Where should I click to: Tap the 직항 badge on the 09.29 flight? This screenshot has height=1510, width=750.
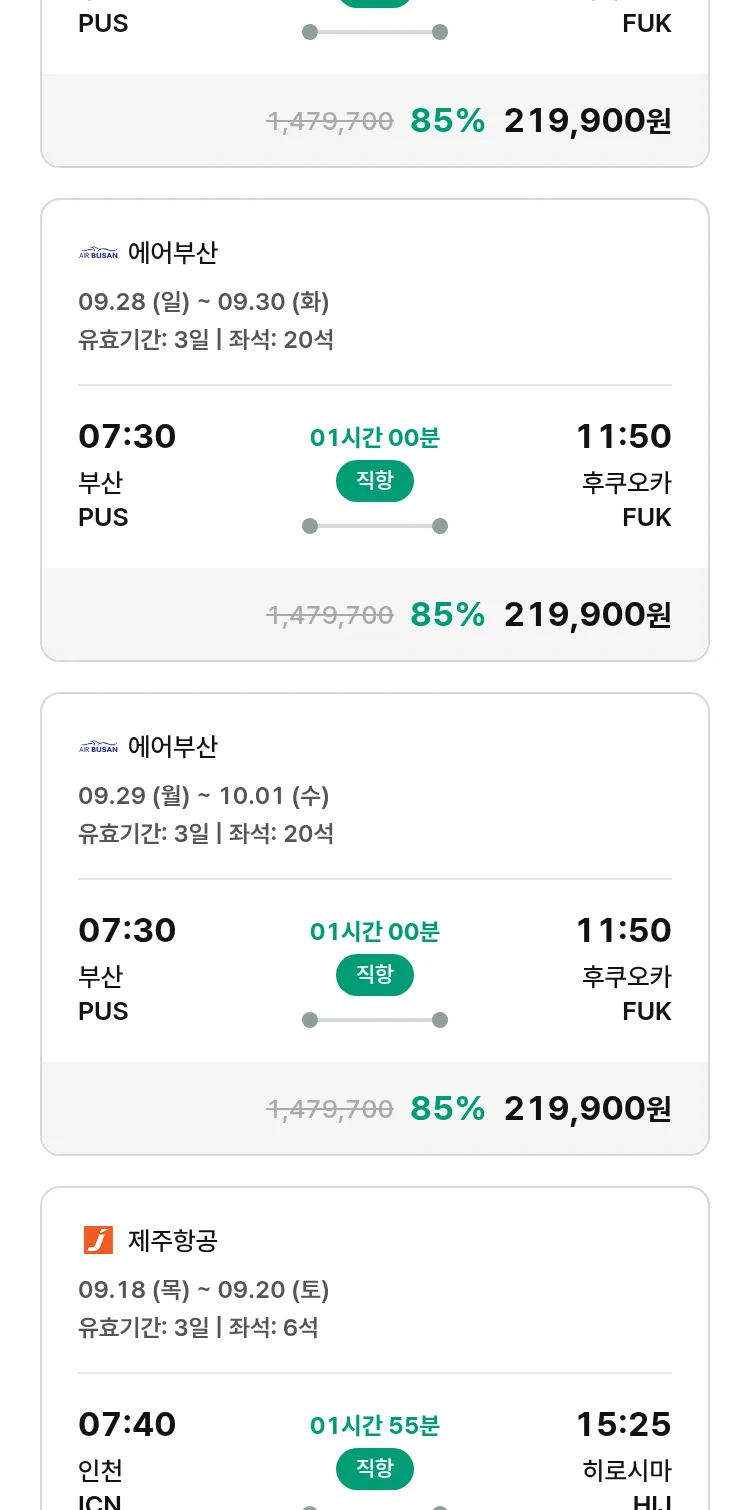tap(375, 975)
